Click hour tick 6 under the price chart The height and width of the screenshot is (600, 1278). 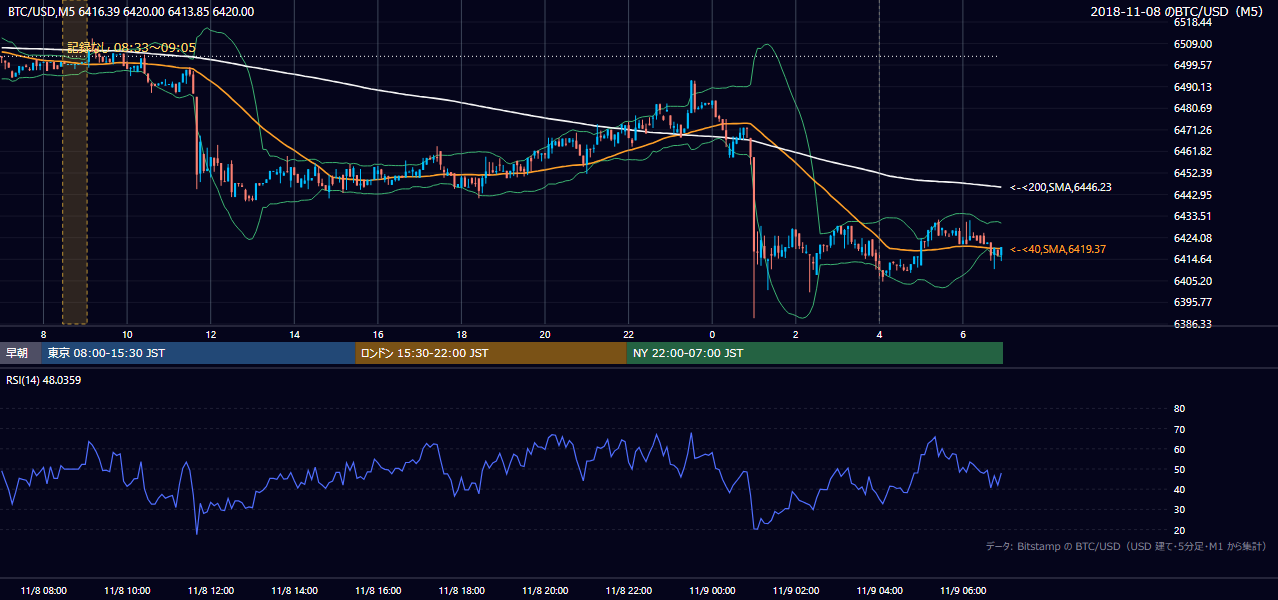tap(962, 334)
